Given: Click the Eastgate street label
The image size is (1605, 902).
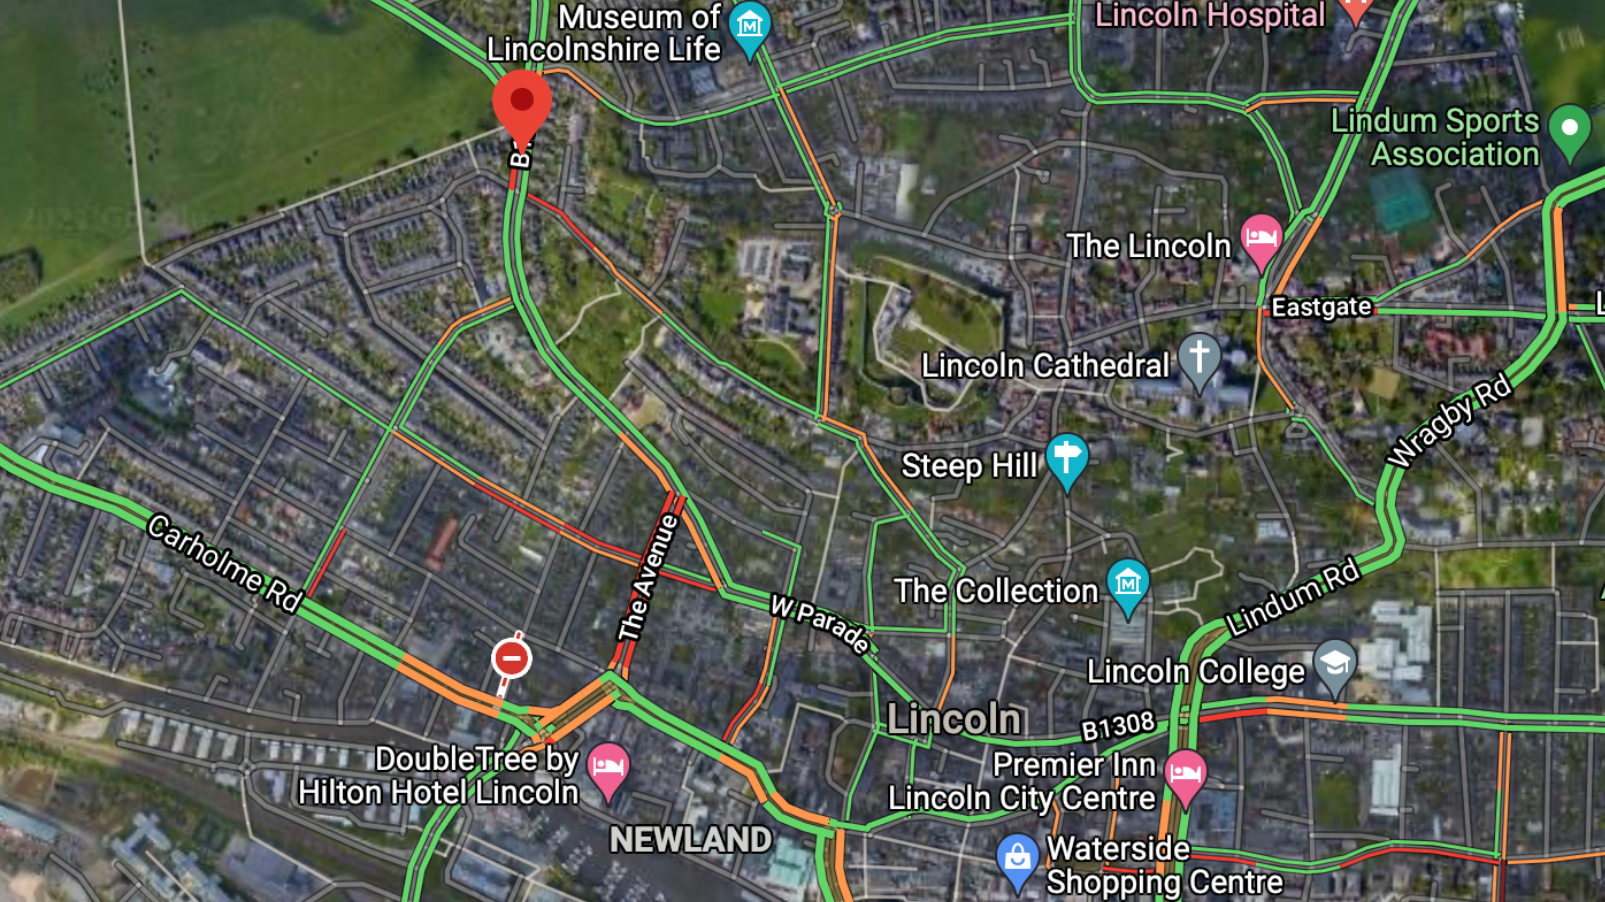Looking at the screenshot, I should click(x=1321, y=307).
